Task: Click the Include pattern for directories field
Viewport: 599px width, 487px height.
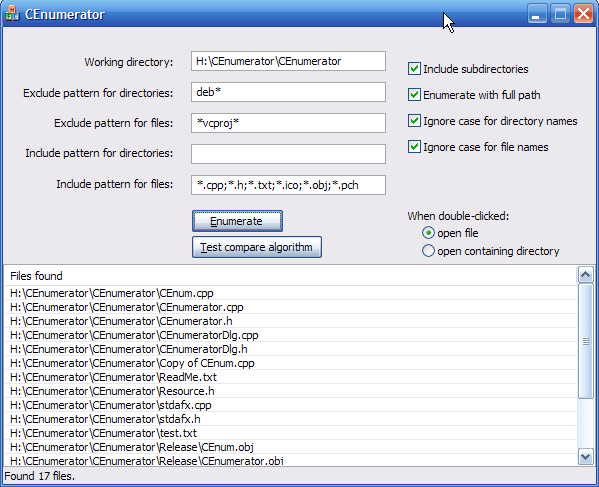Action: pyautogui.click(x=288, y=154)
